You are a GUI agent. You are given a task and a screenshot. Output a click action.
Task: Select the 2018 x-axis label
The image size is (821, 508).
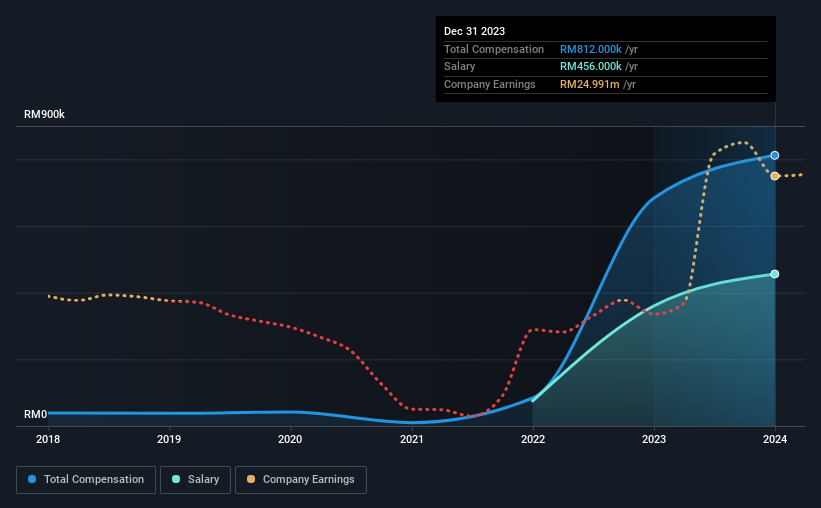48,439
